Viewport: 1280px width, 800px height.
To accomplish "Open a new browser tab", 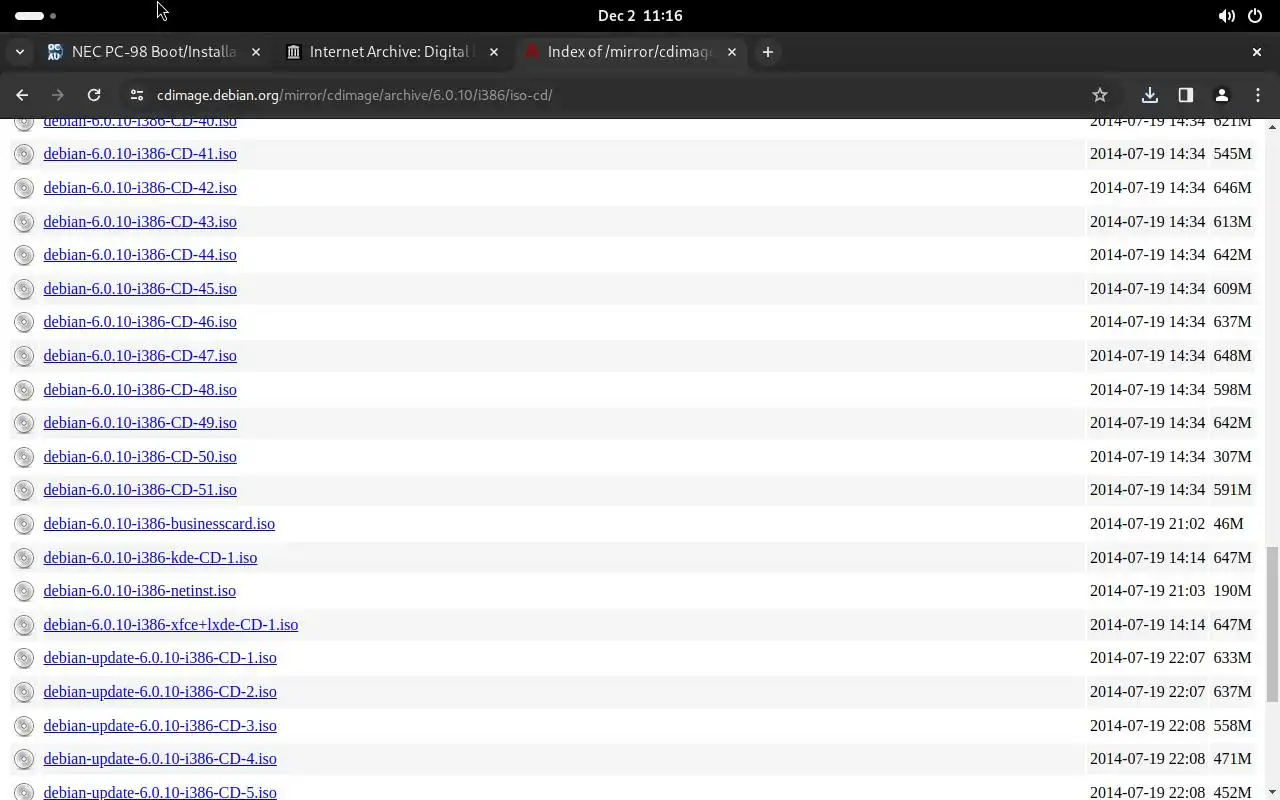I will tap(768, 52).
